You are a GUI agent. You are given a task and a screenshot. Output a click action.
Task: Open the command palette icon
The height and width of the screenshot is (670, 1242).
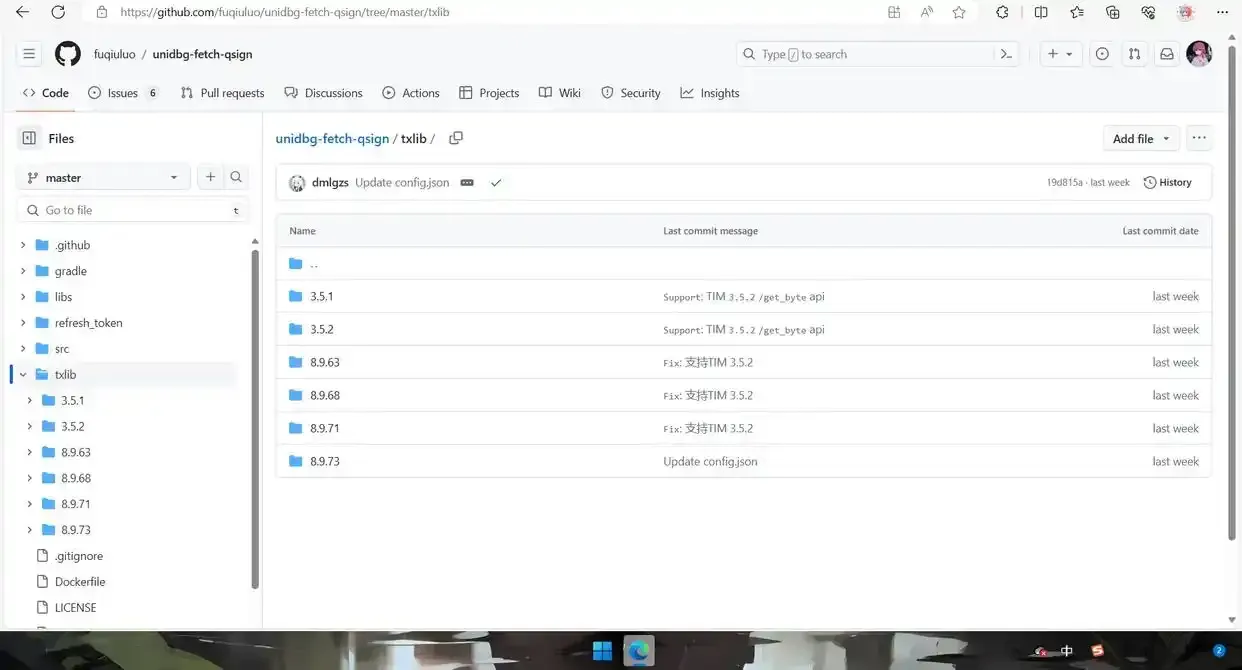[1007, 54]
